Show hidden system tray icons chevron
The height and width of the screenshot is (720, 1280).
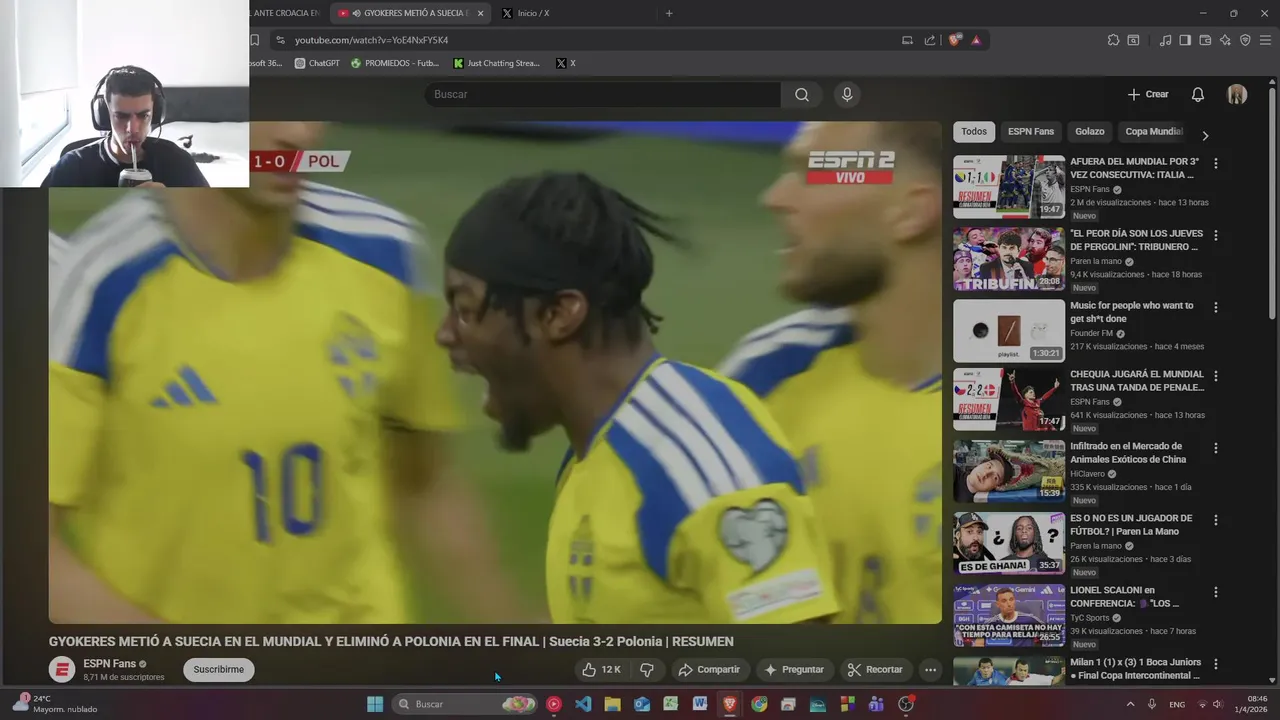[1131, 704]
